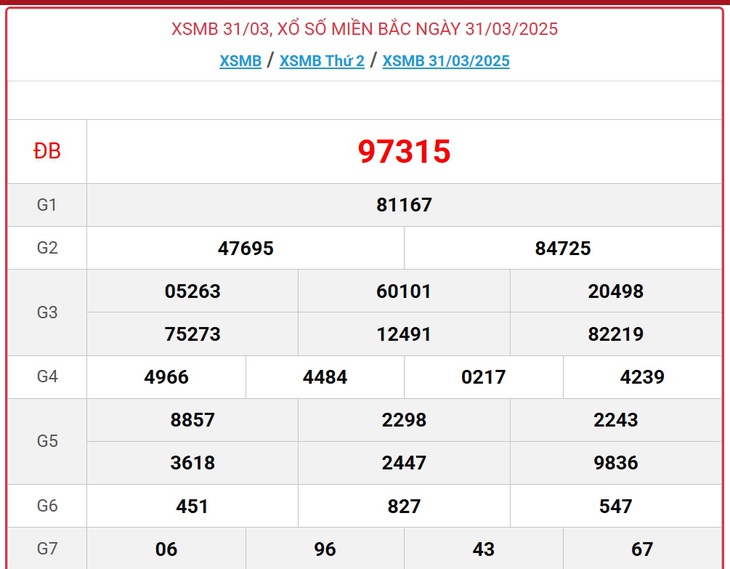The width and height of the screenshot is (730, 569).
Task: Select G3 result 60101
Action: [404, 291]
